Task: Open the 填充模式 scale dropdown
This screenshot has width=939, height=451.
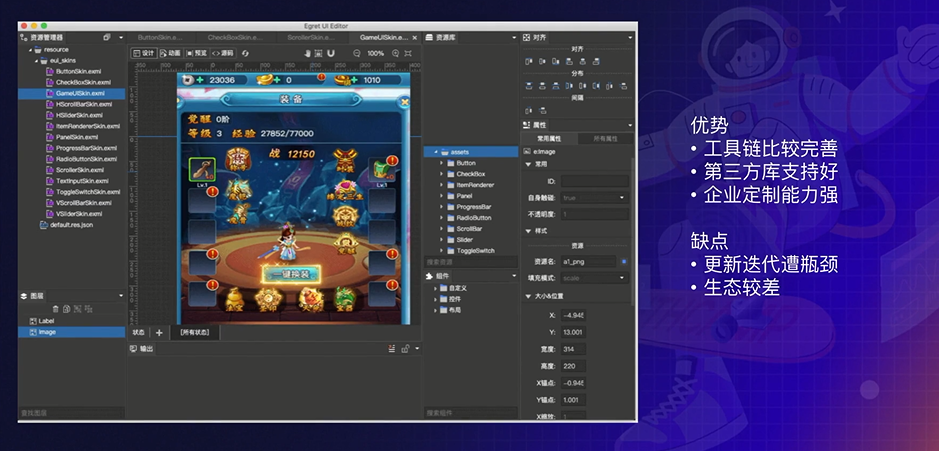Action: pyautogui.click(x=595, y=278)
